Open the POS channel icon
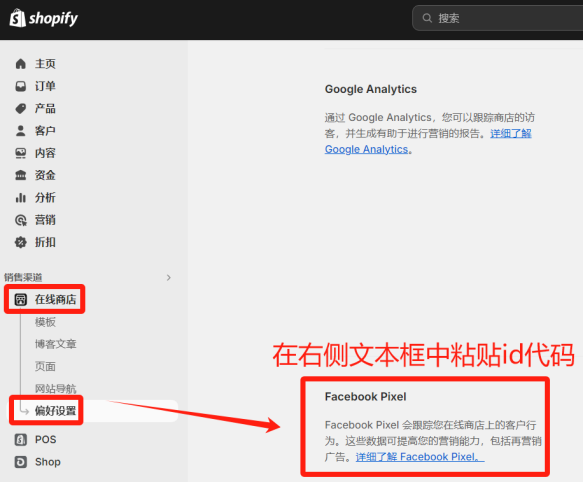 [x=20, y=440]
